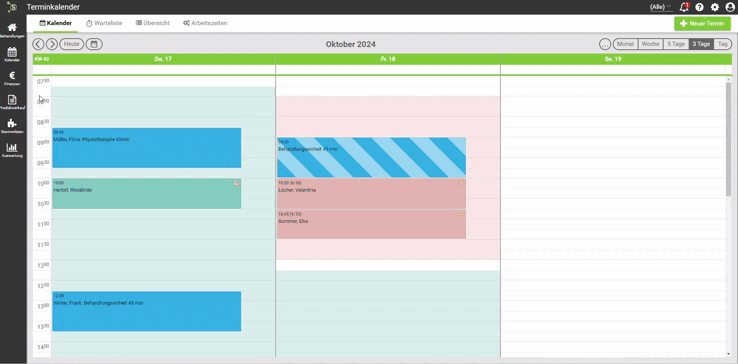Open the Finanzen euro icon in sidebar
738x364 pixels.
12,78
